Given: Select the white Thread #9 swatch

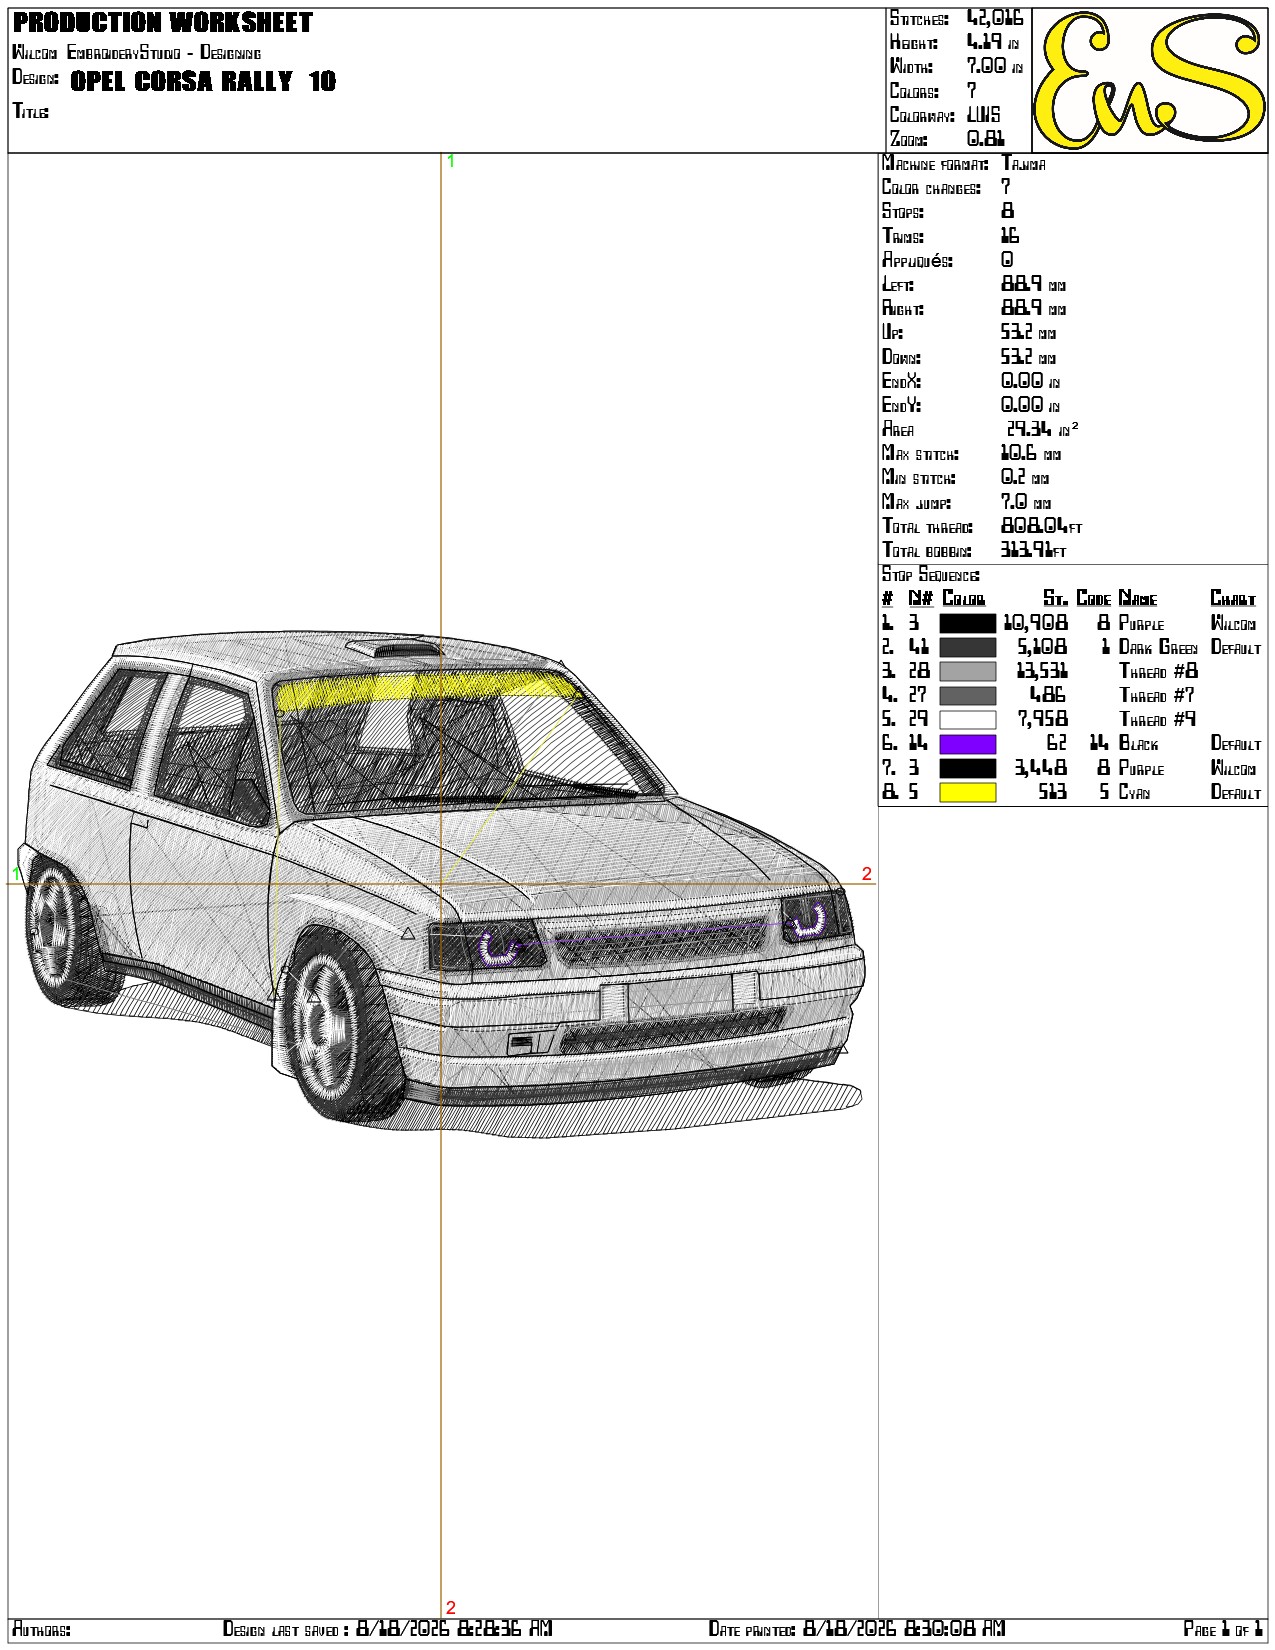Looking at the screenshot, I should (x=967, y=719).
